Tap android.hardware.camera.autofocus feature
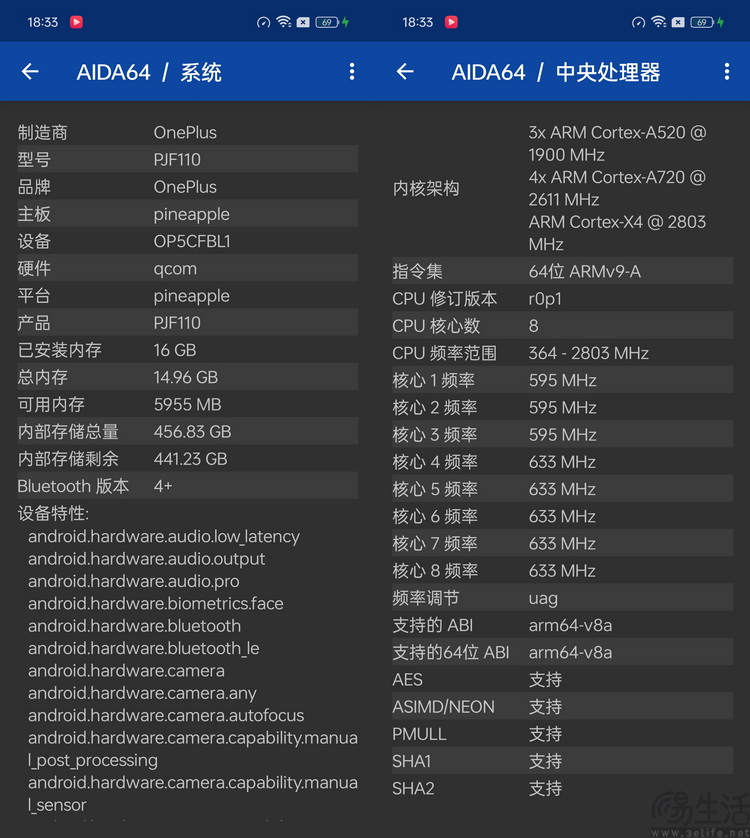 (166, 716)
